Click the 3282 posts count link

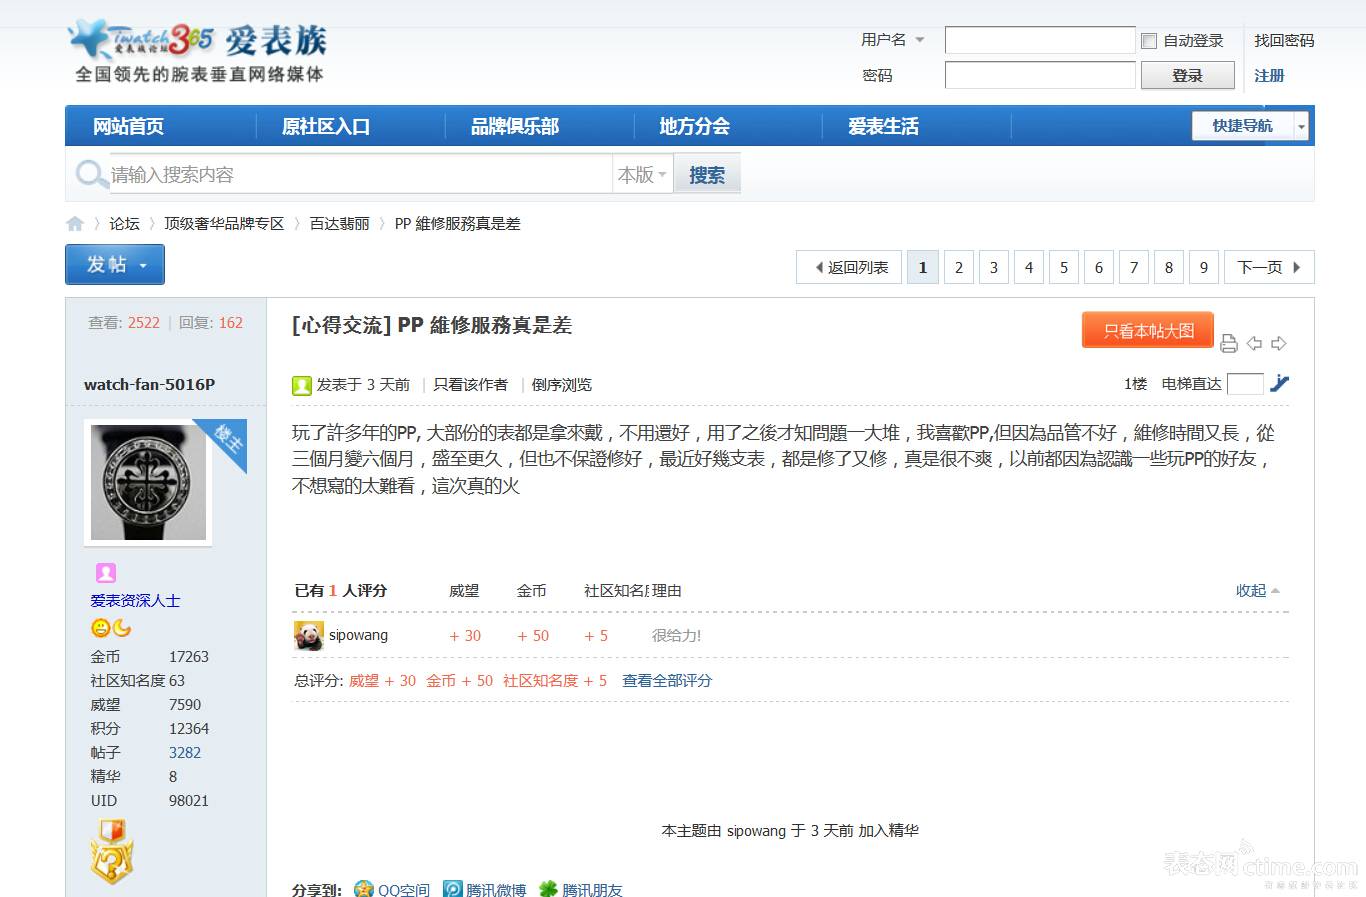pyautogui.click(x=185, y=753)
